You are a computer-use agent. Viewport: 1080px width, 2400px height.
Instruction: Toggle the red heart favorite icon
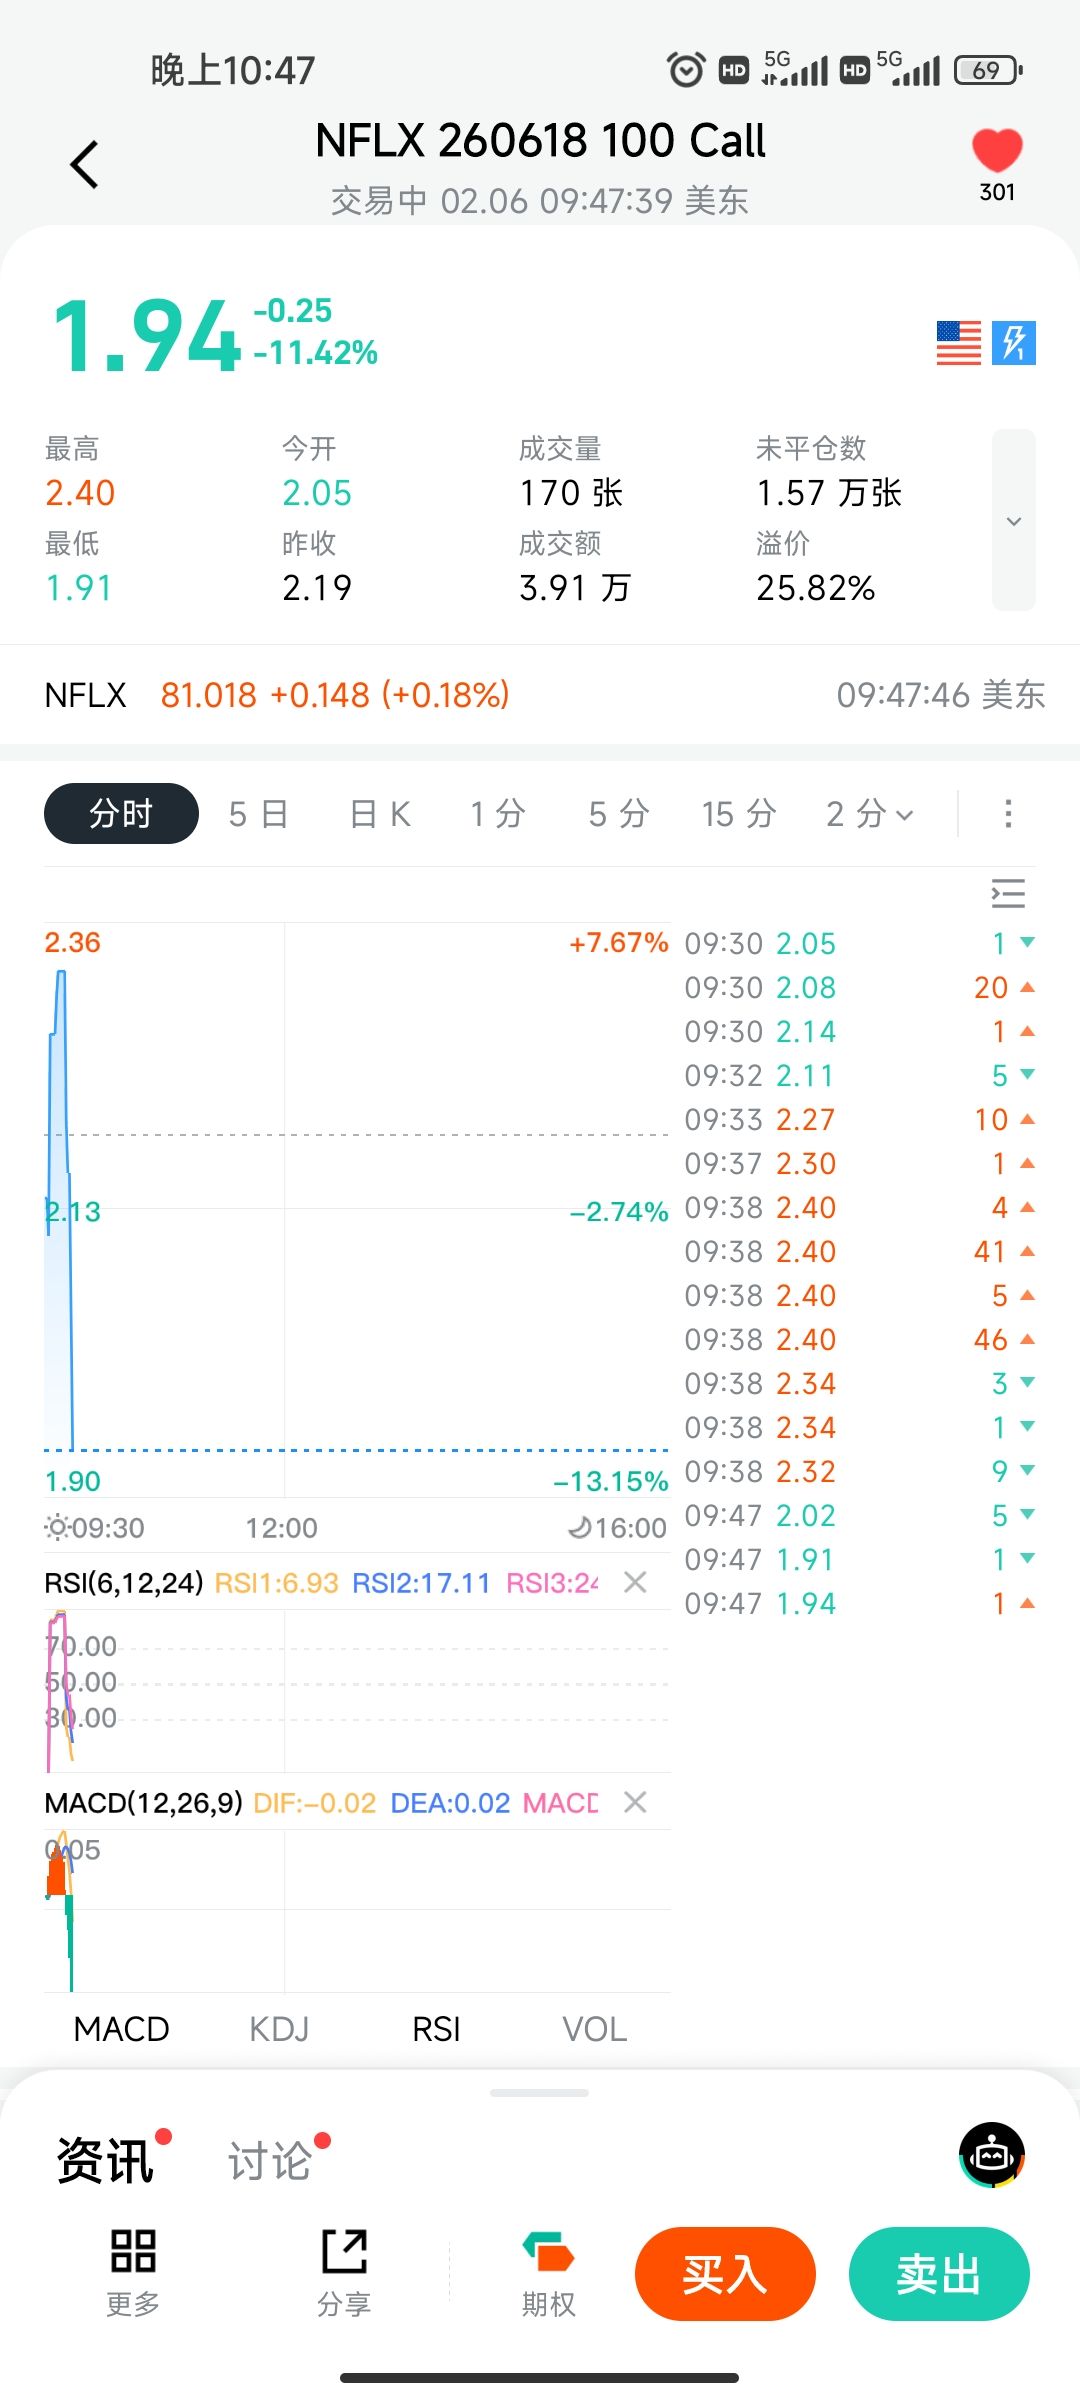[x=997, y=152]
